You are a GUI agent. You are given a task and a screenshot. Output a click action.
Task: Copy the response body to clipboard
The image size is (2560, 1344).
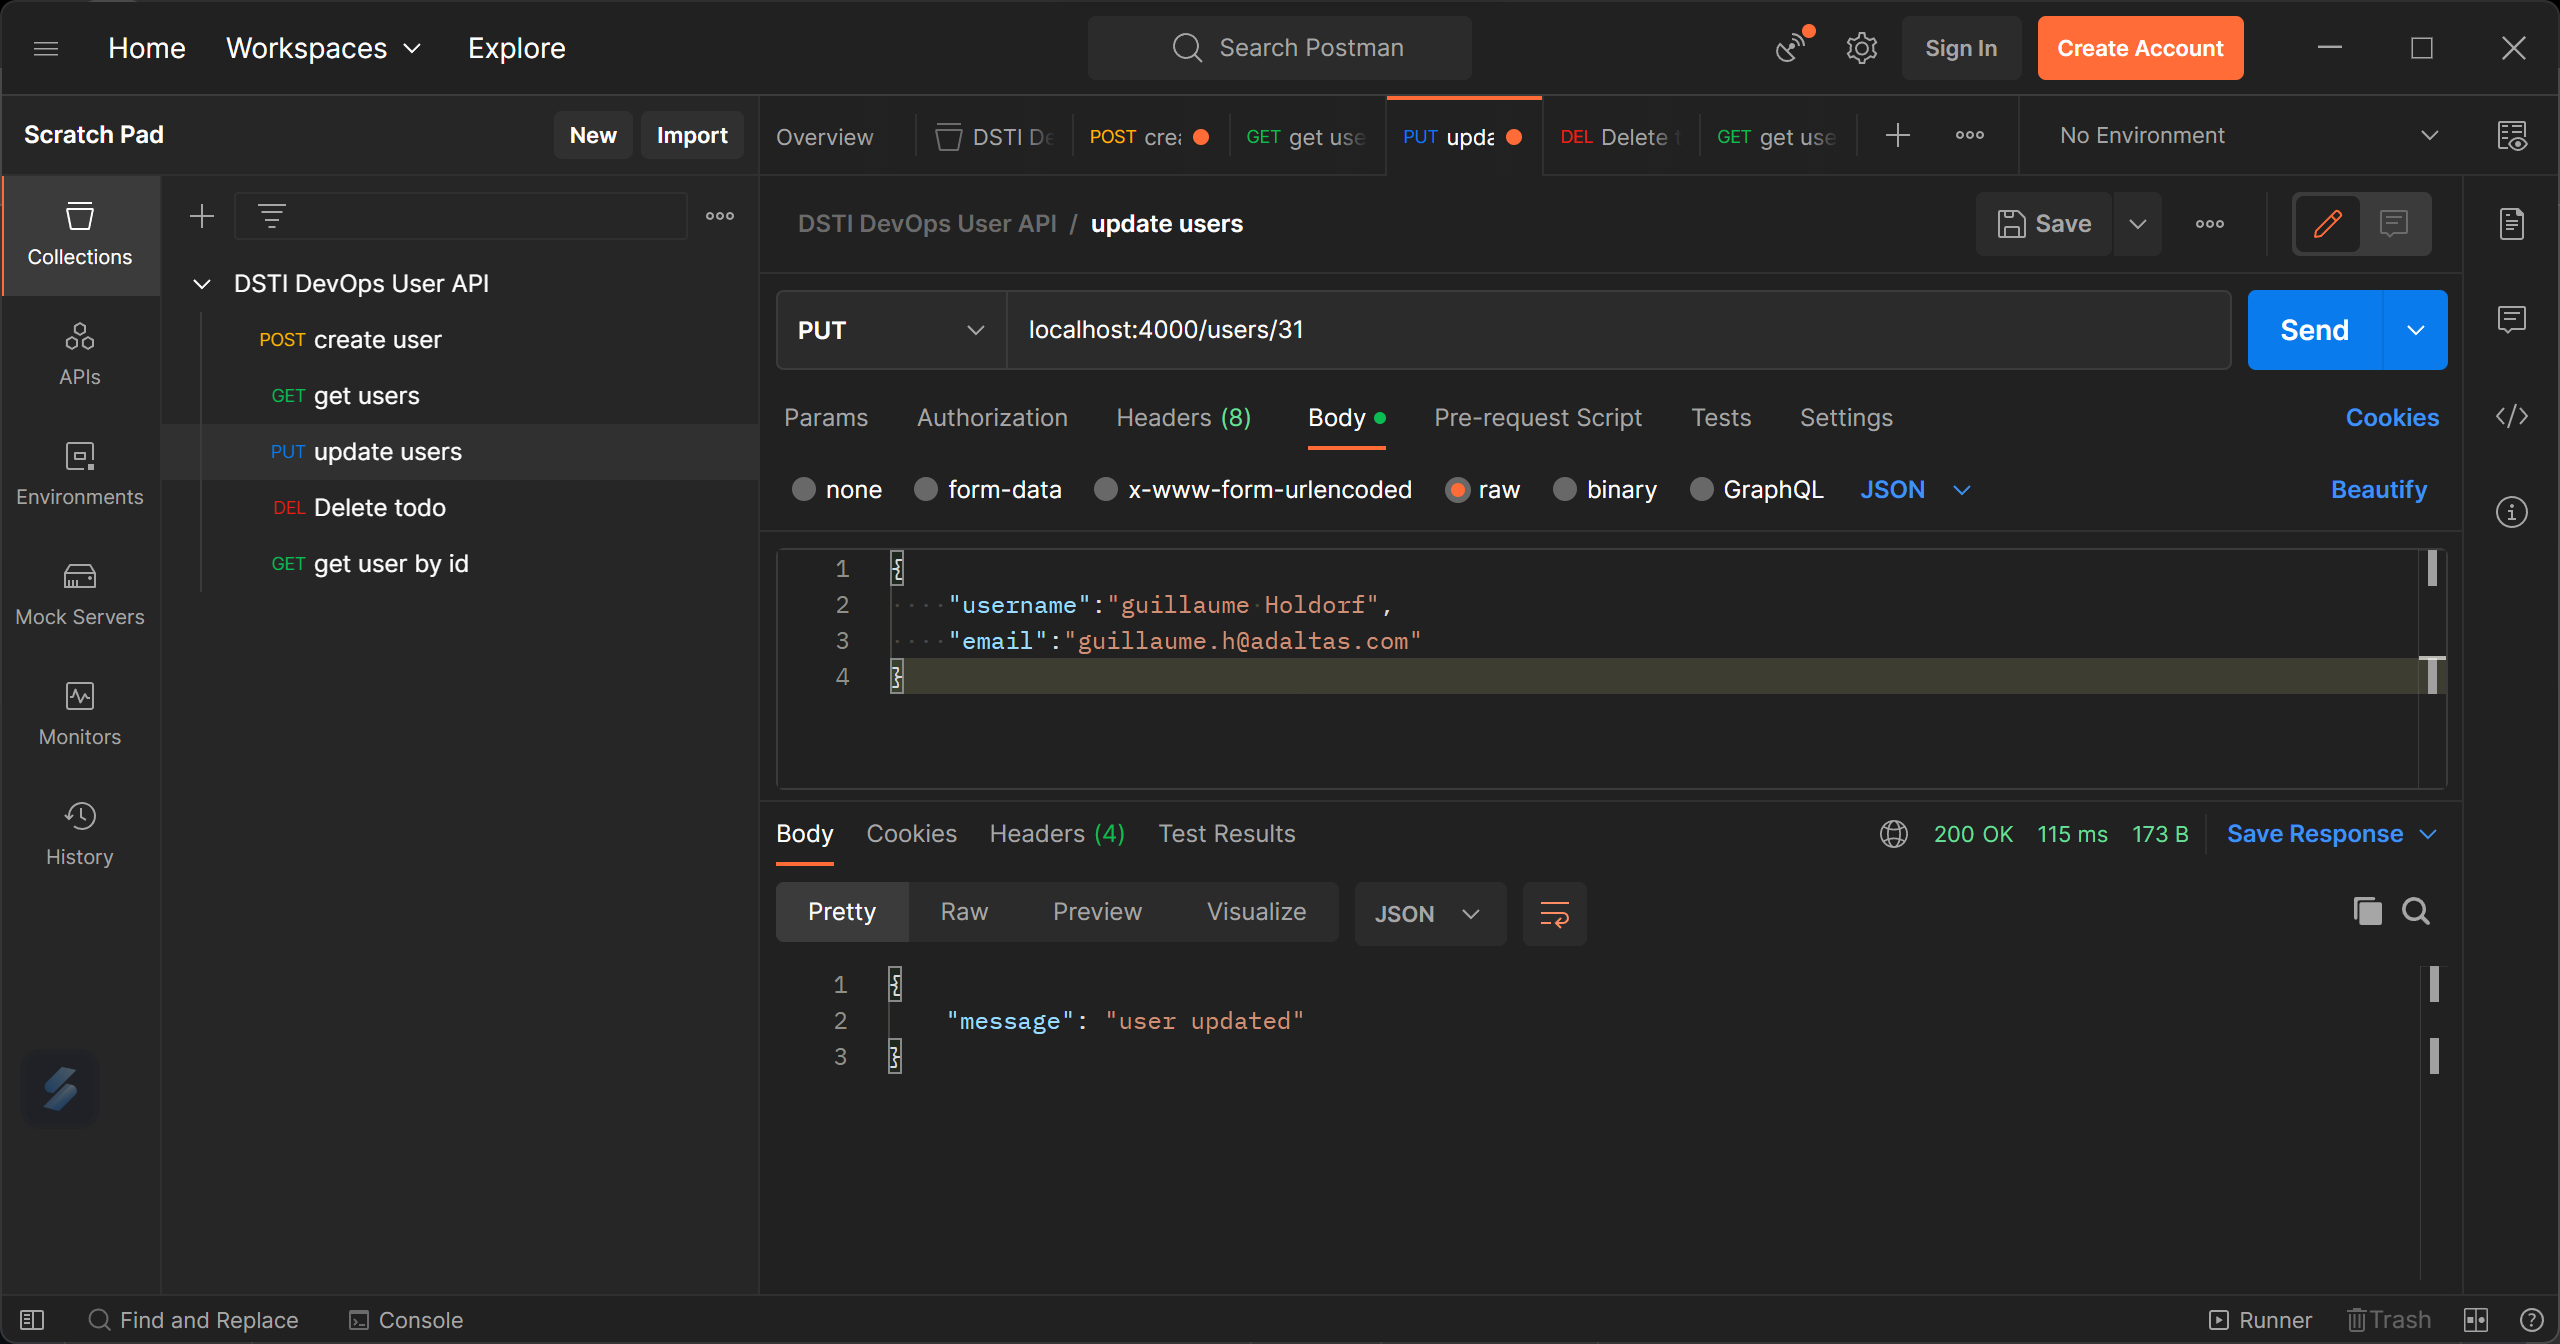click(2366, 911)
